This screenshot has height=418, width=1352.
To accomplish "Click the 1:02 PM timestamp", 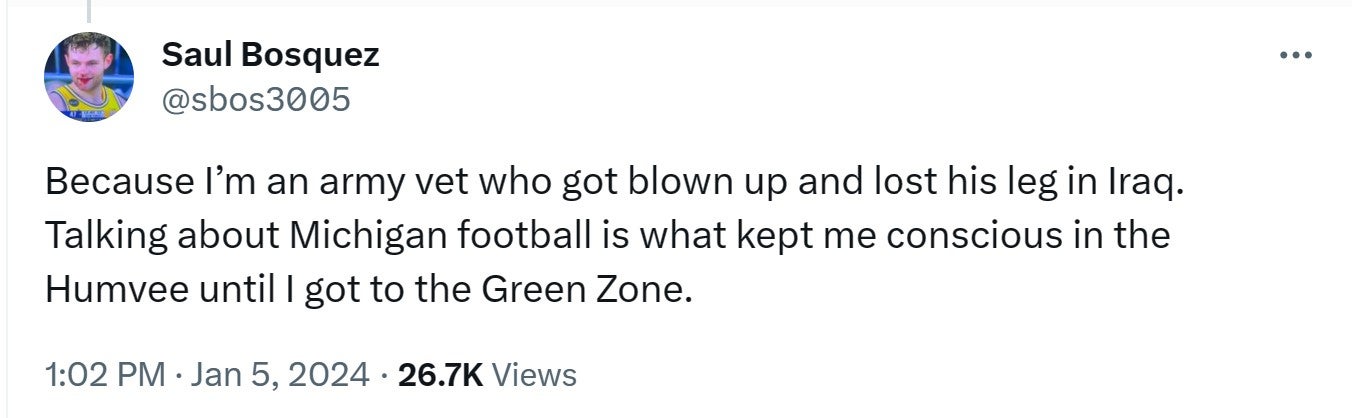I will click(105, 375).
